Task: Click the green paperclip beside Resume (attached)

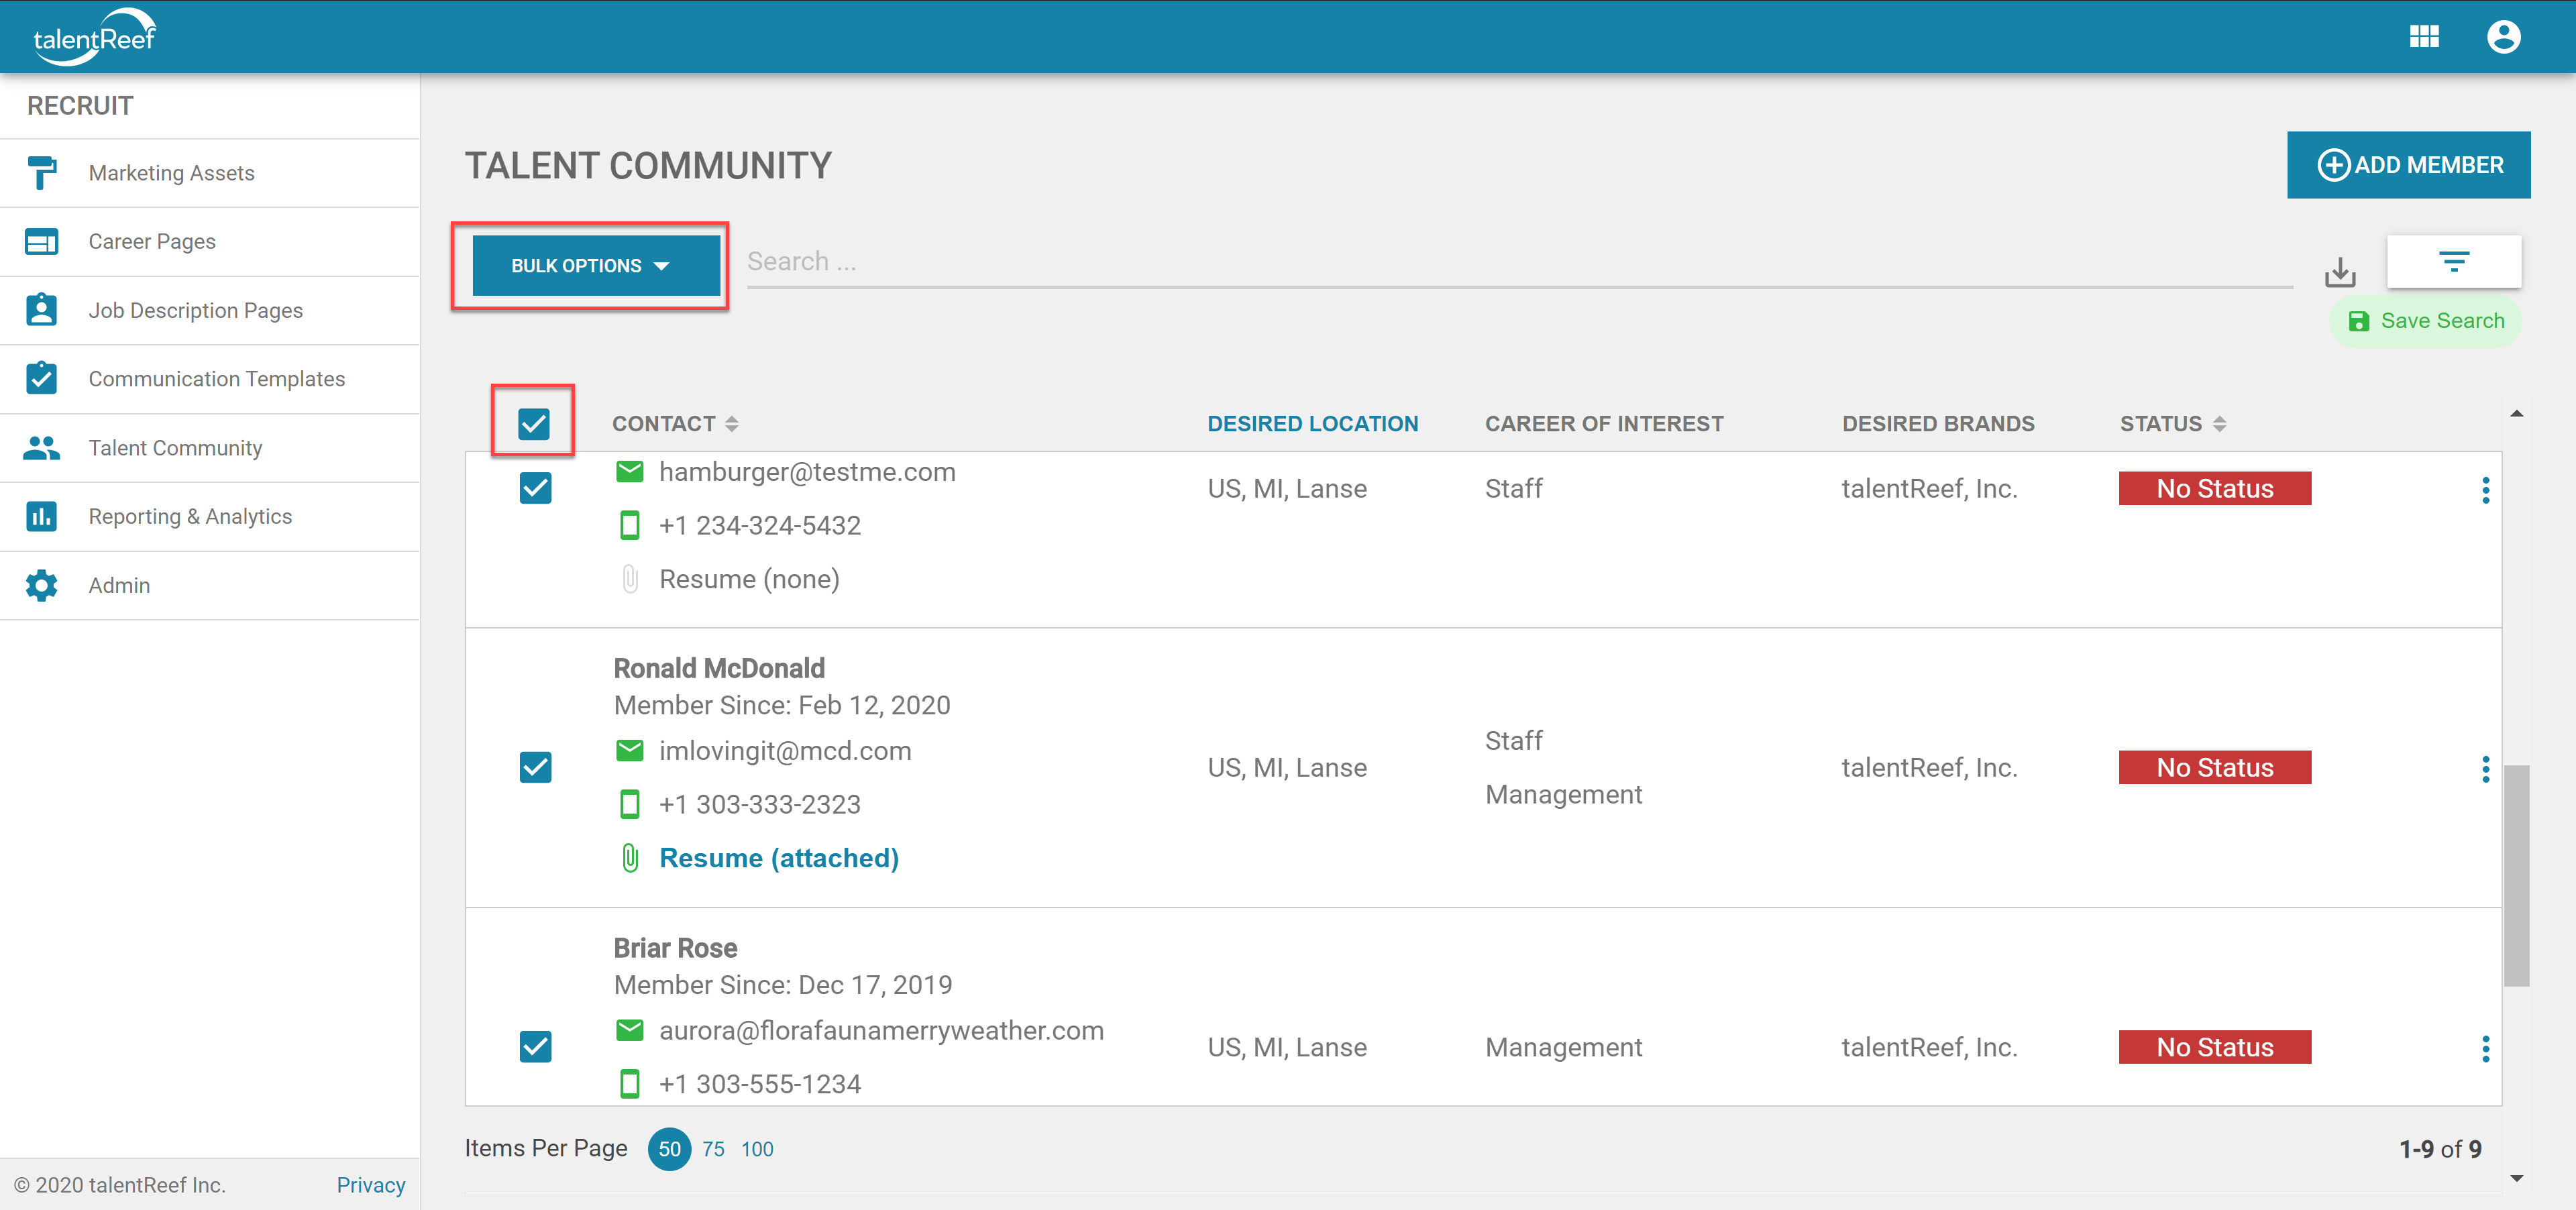Action: (630, 858)
